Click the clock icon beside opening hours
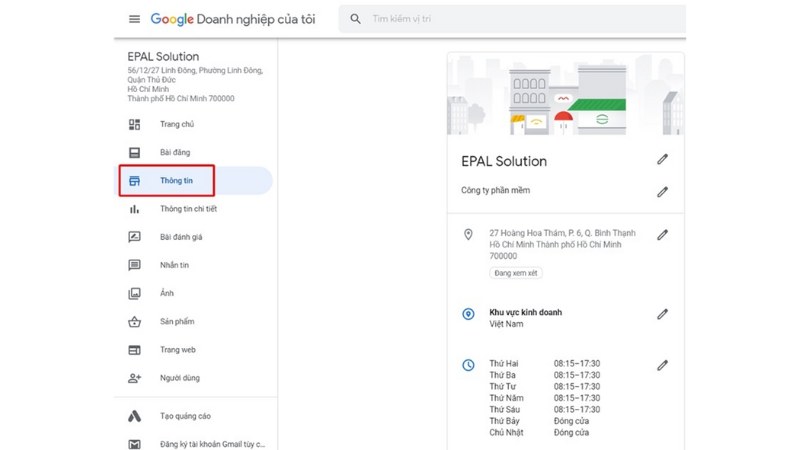800x450 pixels. click(x=468, y=365)
